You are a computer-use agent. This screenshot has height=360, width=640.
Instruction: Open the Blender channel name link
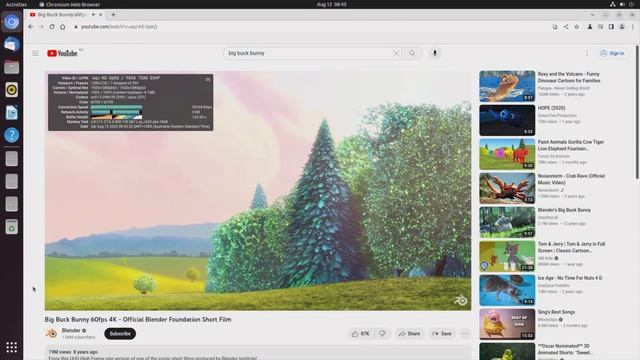(x=71, y=331)
